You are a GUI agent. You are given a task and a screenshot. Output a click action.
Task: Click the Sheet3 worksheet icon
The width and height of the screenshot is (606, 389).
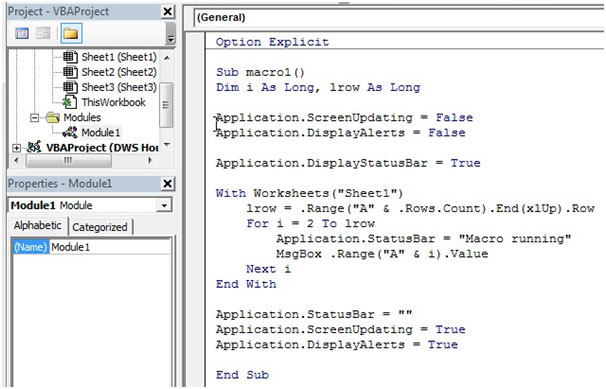click(70, 87)
